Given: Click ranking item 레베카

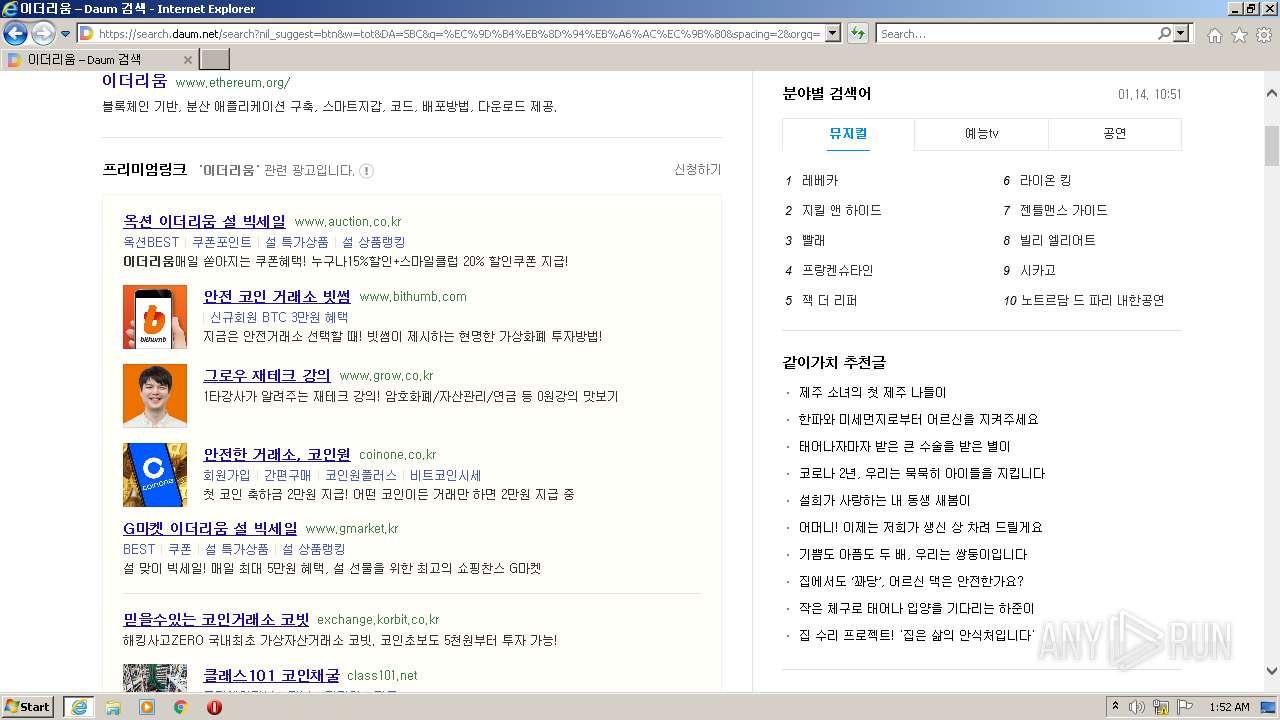Looking at the screenshot, I should coord(820,181).
